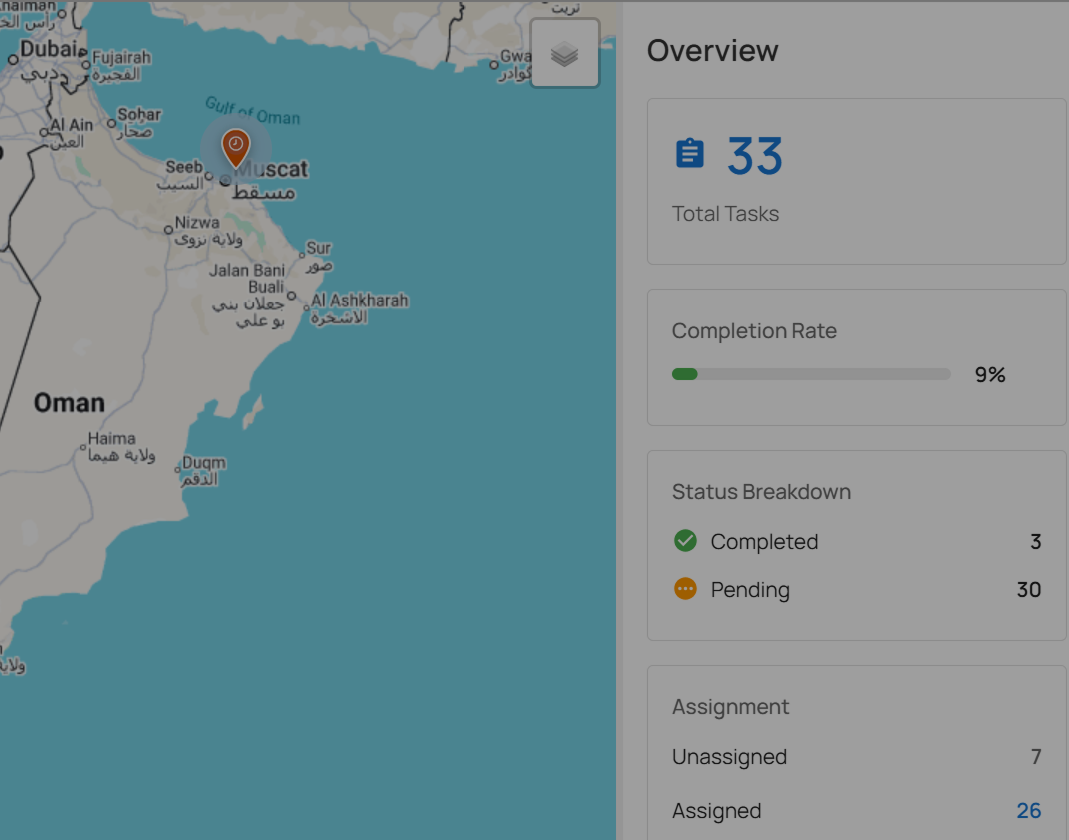1069x840 pixels.
Task: Click the Haima label on the map
Action: [112, 438]
